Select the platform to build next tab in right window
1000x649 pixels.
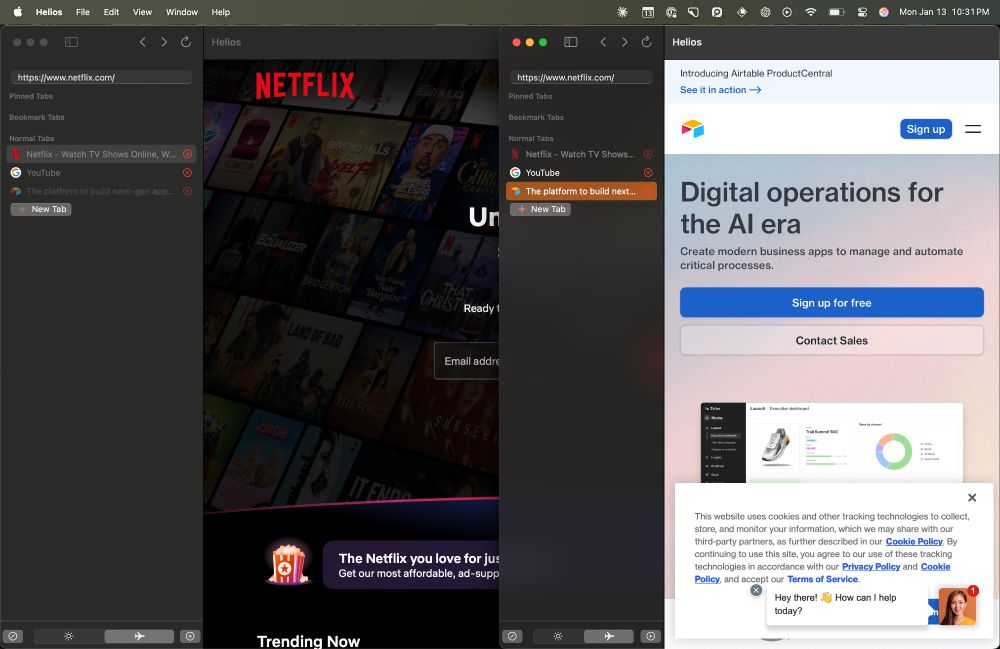[581, 191]
